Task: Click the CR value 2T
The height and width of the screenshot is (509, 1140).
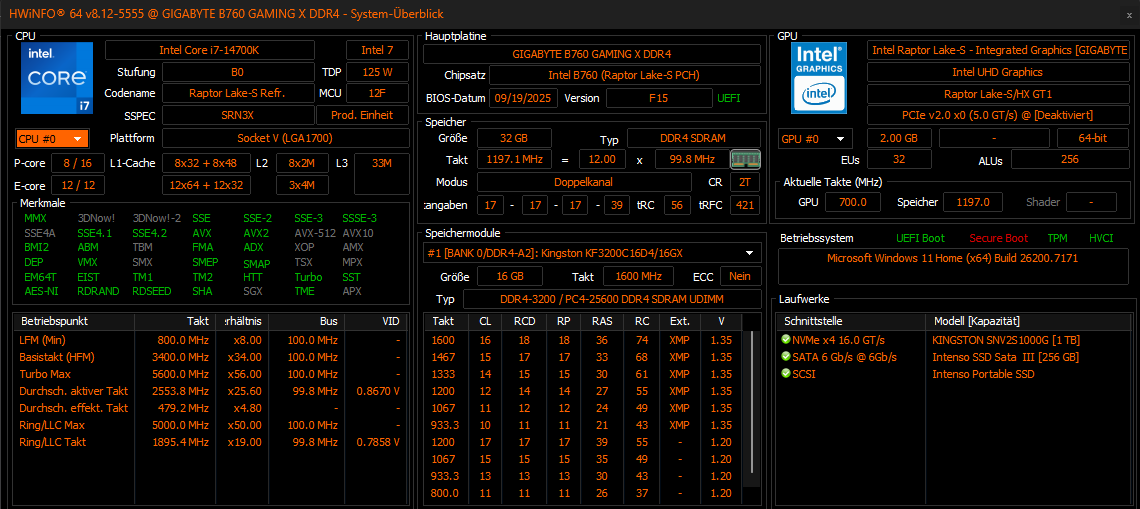Action: 745,182
